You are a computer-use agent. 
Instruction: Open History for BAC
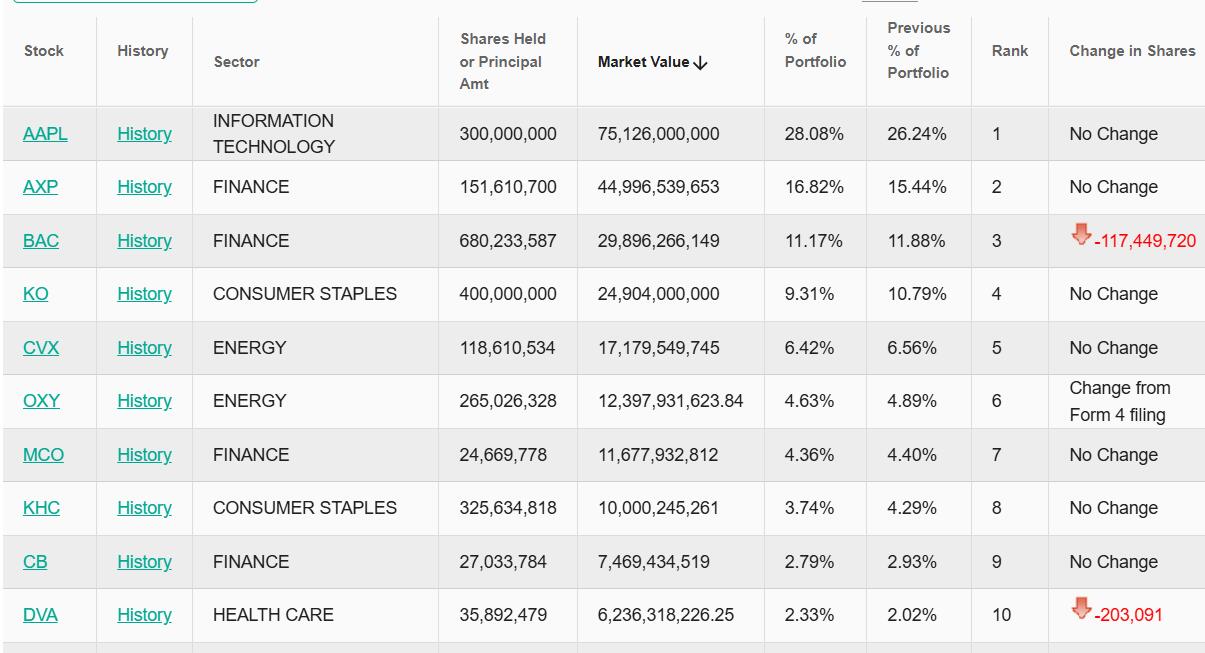click(144, 241)
